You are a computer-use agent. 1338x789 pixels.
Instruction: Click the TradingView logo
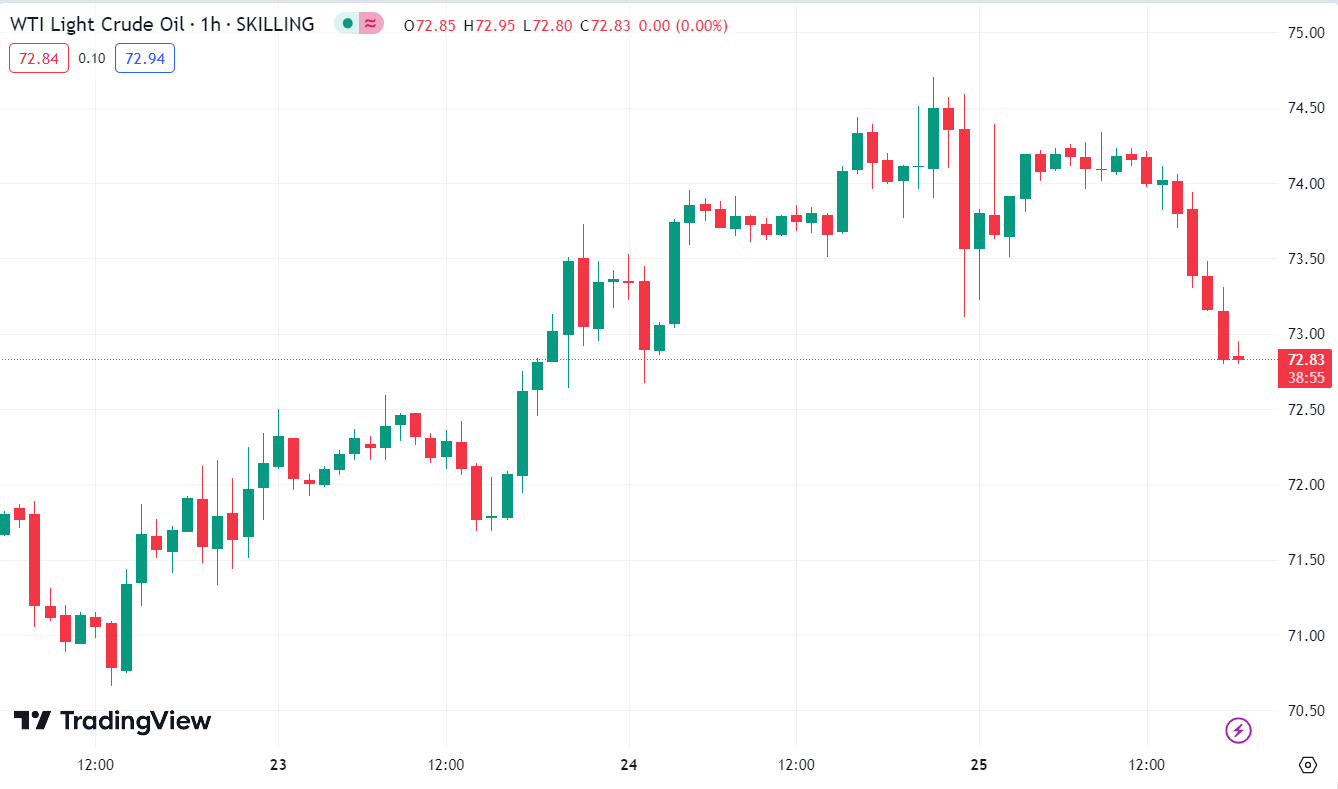coord(112,721)
